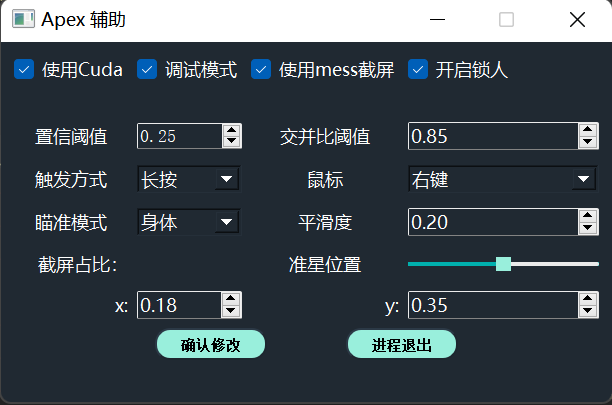Click the x field showing 0.18

click(x=179, y=305)
